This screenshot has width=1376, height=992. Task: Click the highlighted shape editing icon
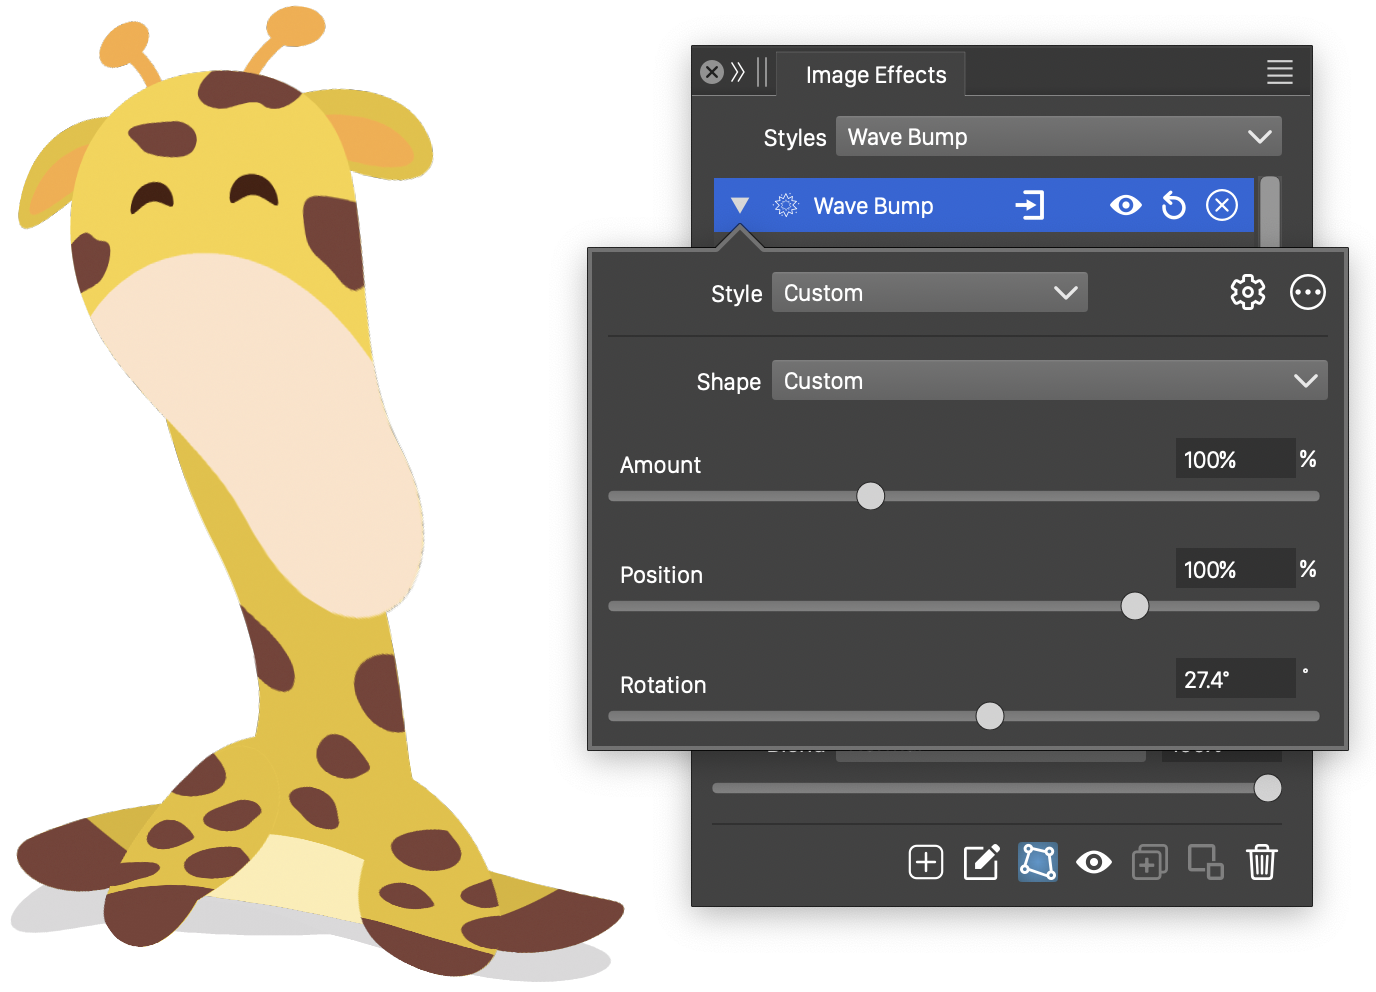coord(1037,862)
